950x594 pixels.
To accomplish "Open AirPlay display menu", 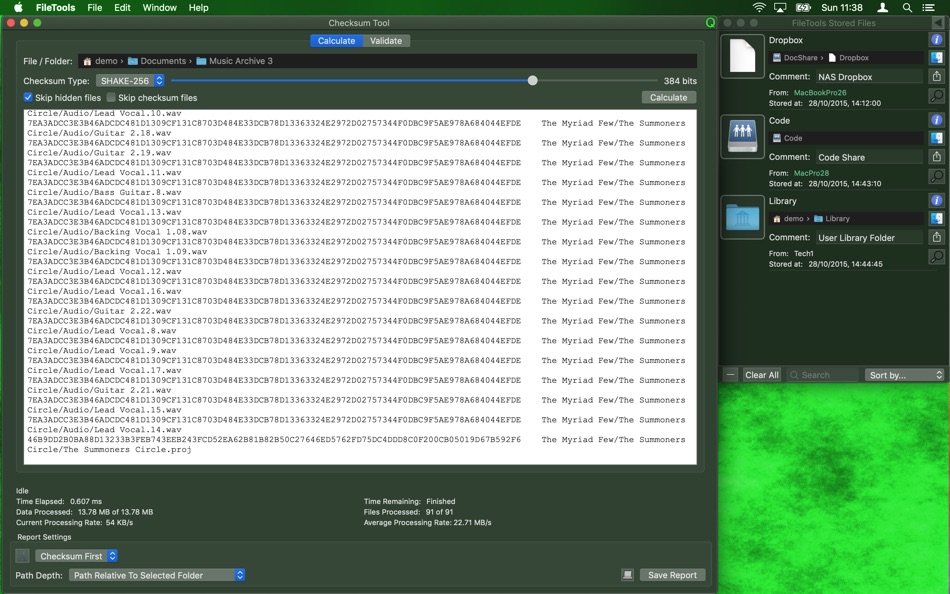I will coord(780,7).
